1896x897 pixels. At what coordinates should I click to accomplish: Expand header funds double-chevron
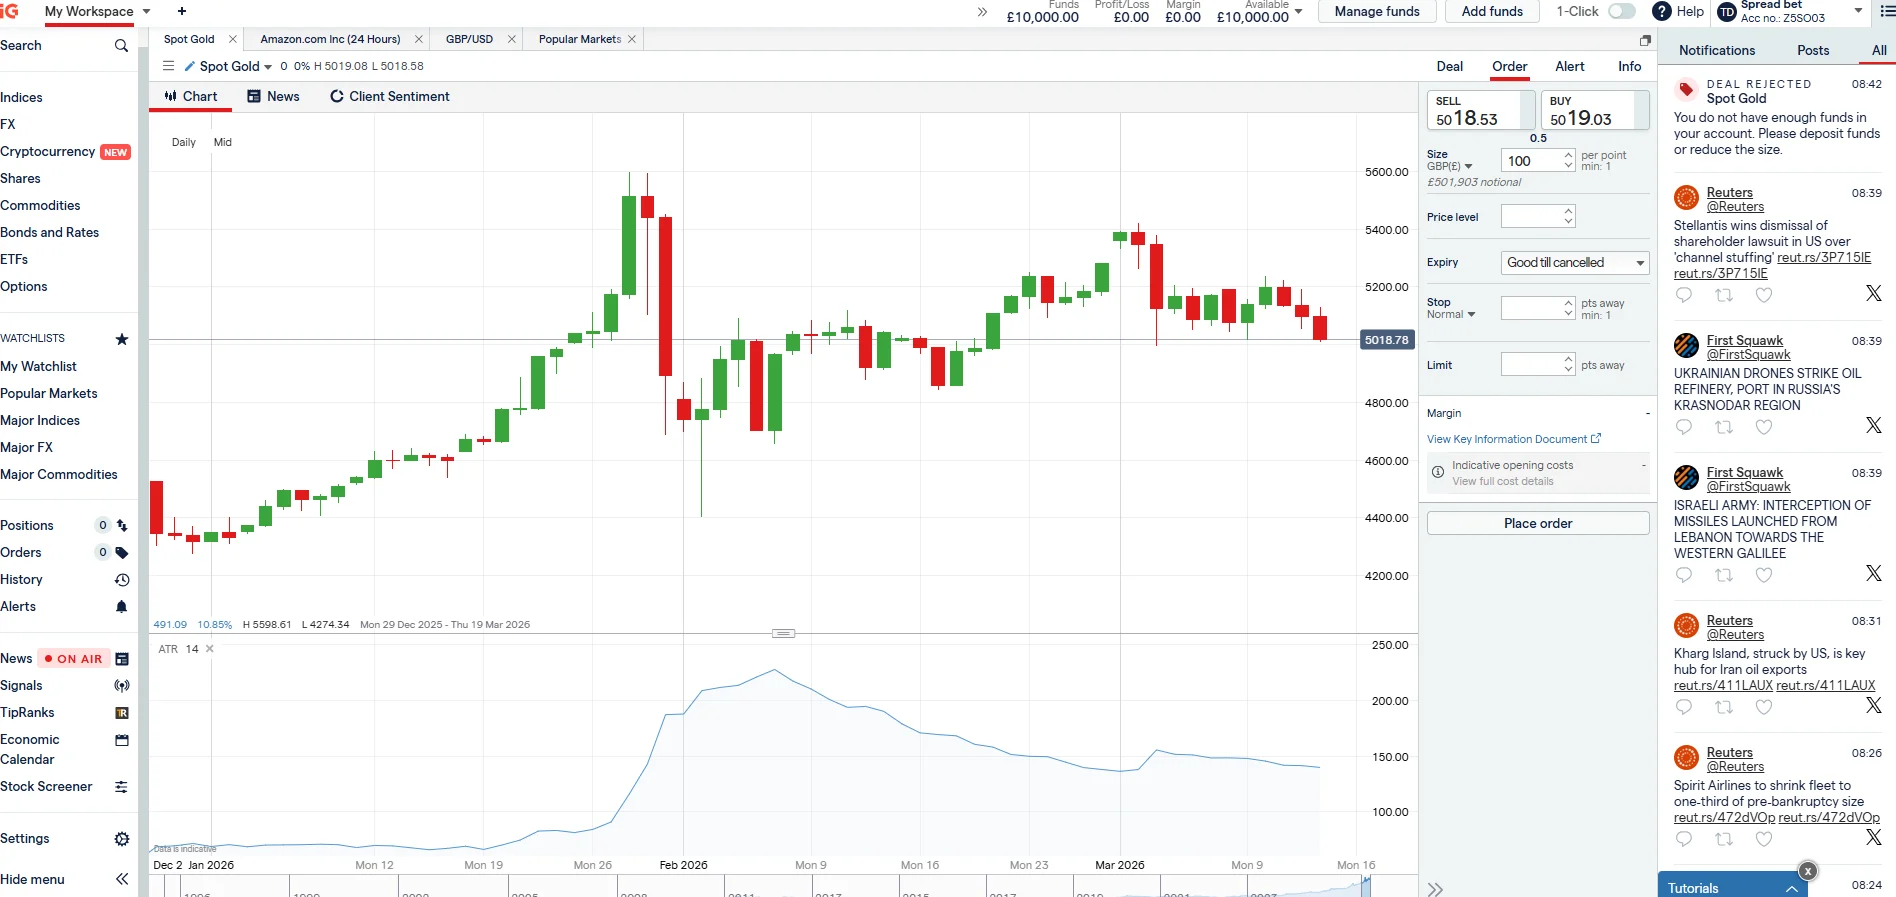pos(982,12)
